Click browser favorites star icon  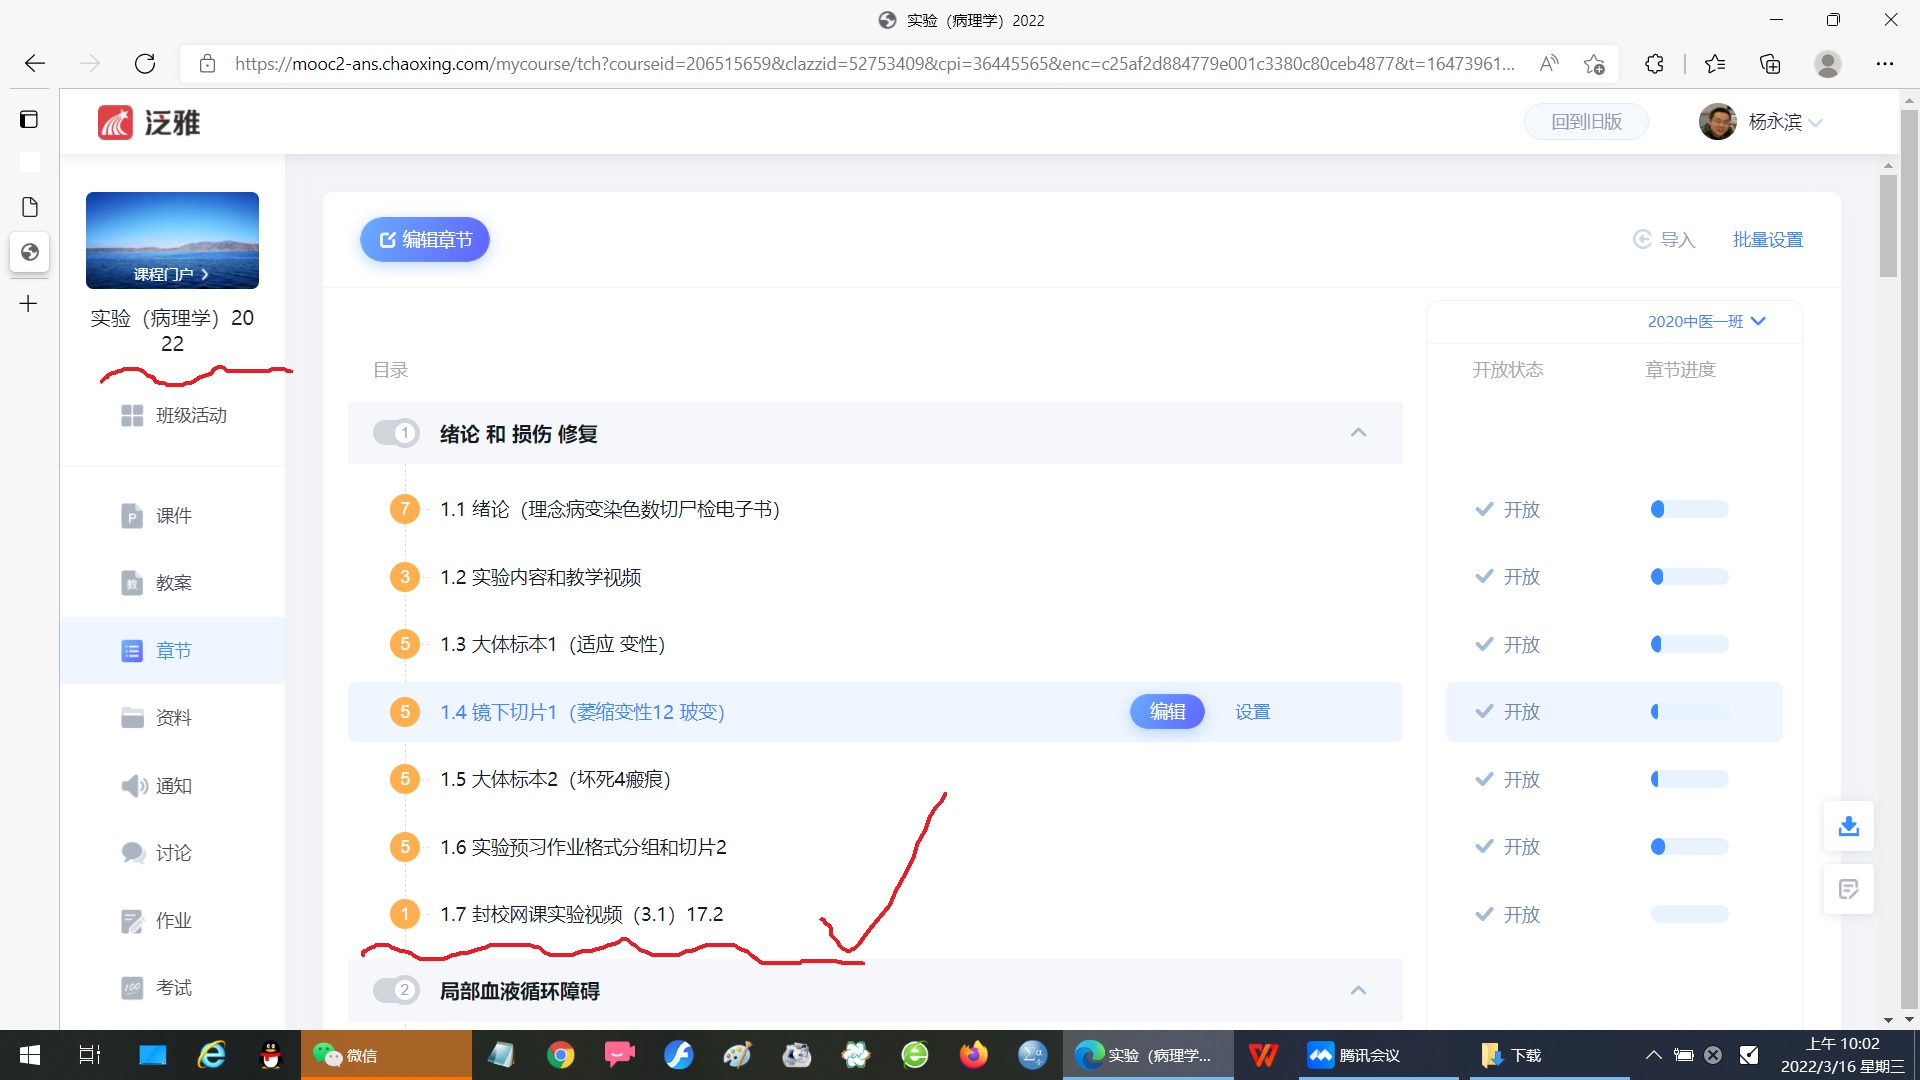[1715, 64]
